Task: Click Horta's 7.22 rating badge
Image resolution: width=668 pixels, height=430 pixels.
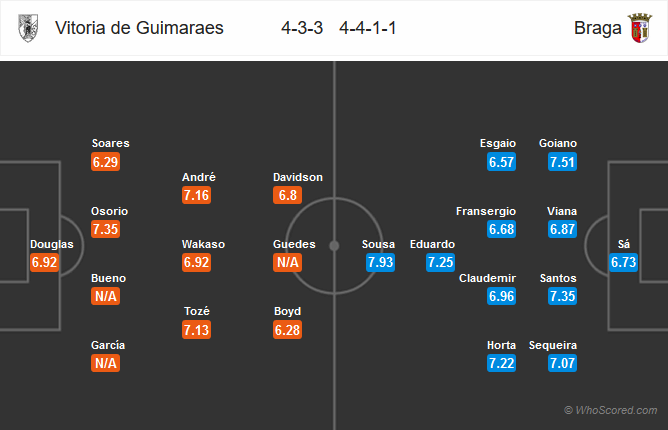Action: (x=501, y=363)
